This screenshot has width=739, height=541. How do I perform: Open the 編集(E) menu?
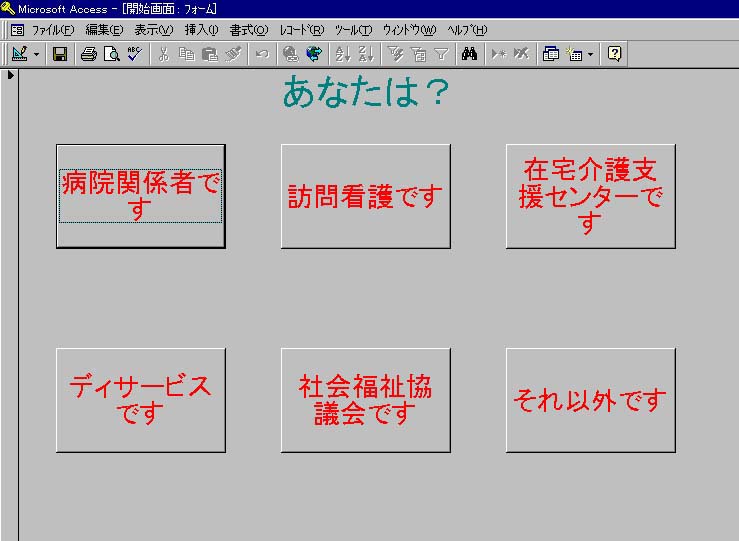104,30
